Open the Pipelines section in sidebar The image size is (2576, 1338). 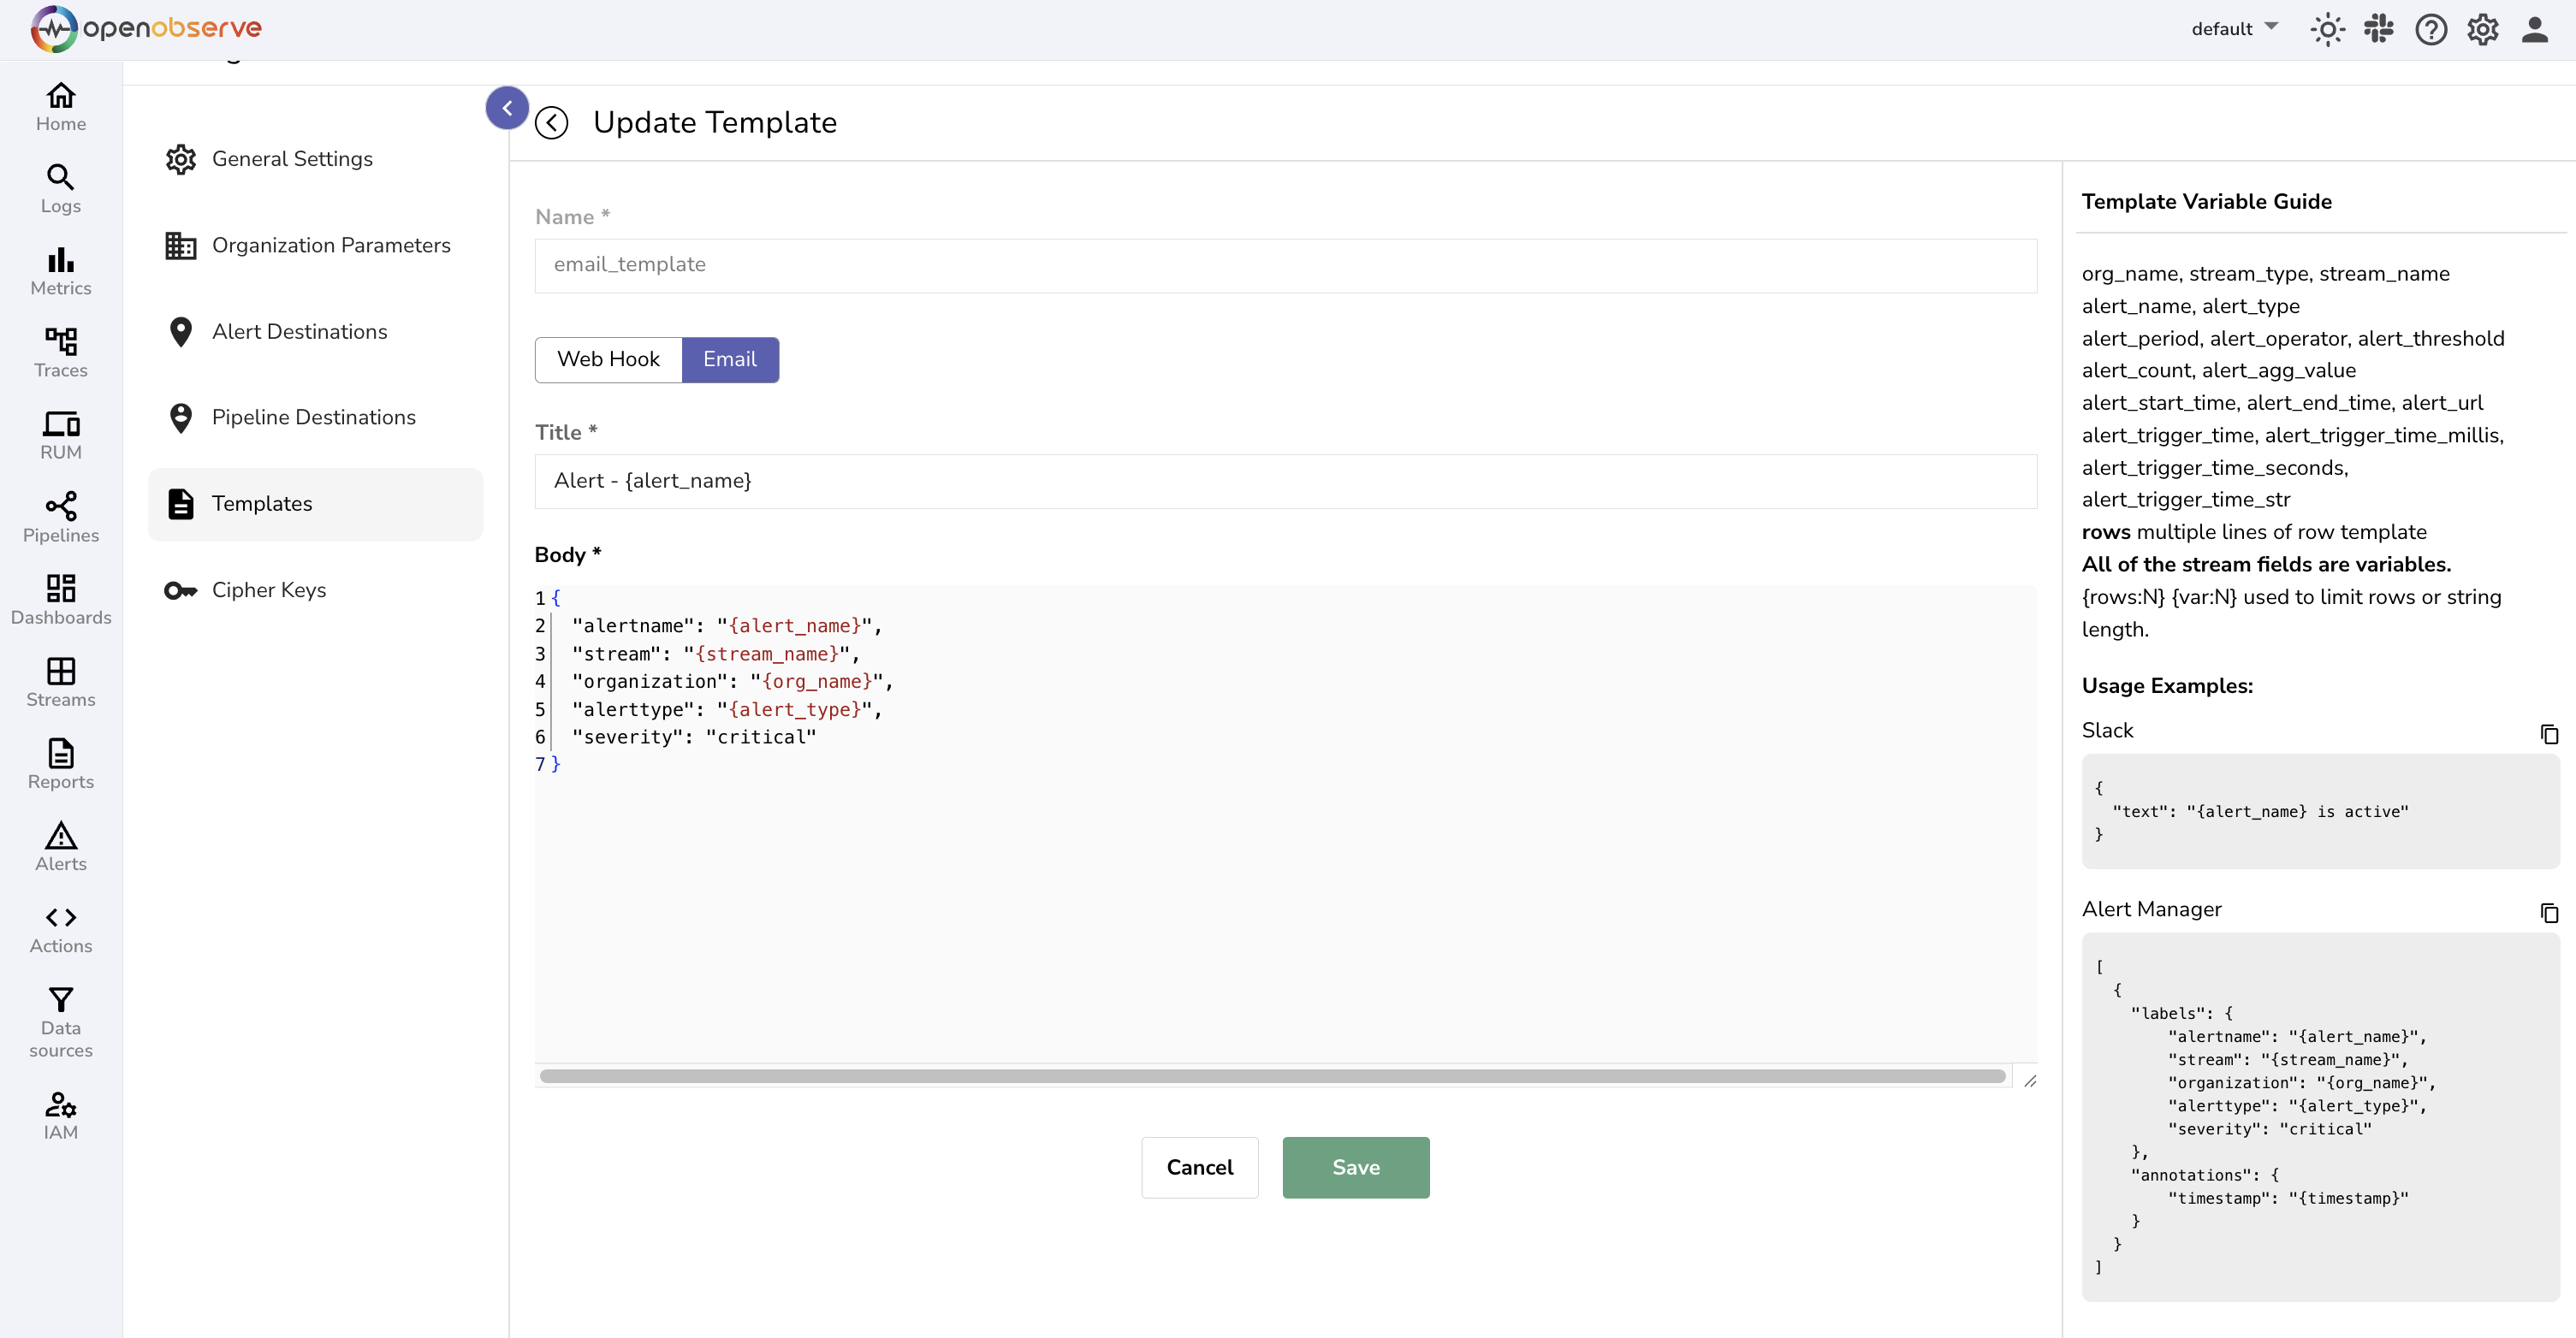coord(60,517)
